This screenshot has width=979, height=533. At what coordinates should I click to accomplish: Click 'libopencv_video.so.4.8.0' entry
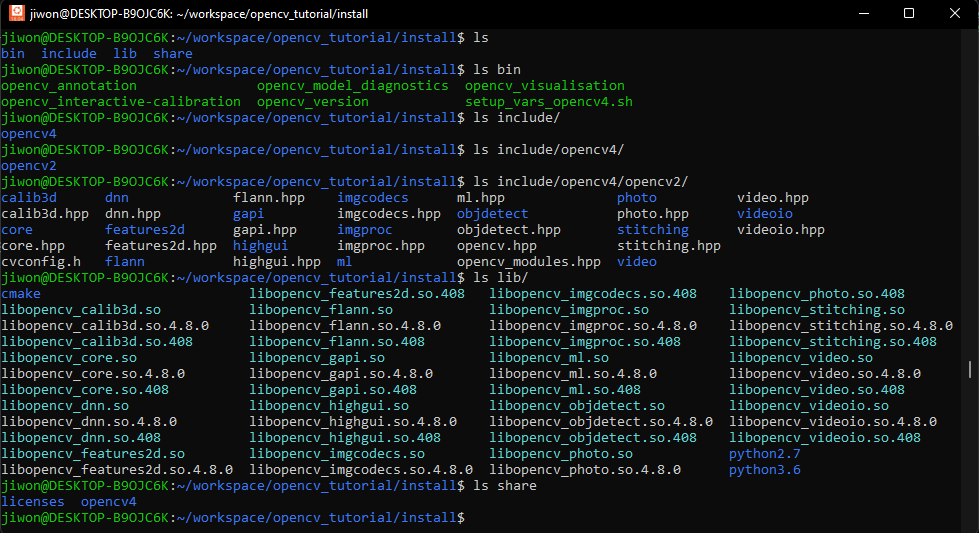pos(825,374)
